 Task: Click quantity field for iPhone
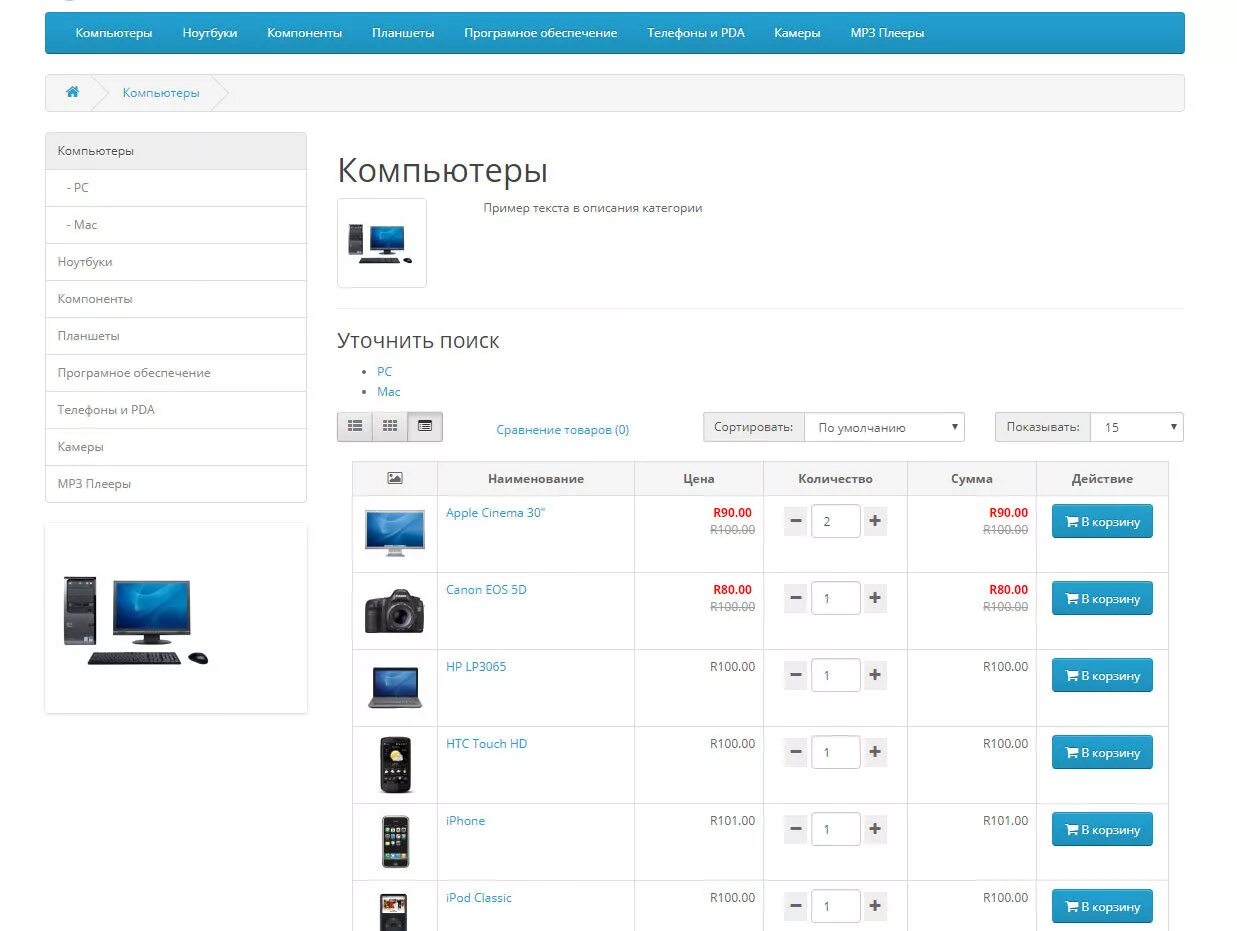tap(836, 829)
